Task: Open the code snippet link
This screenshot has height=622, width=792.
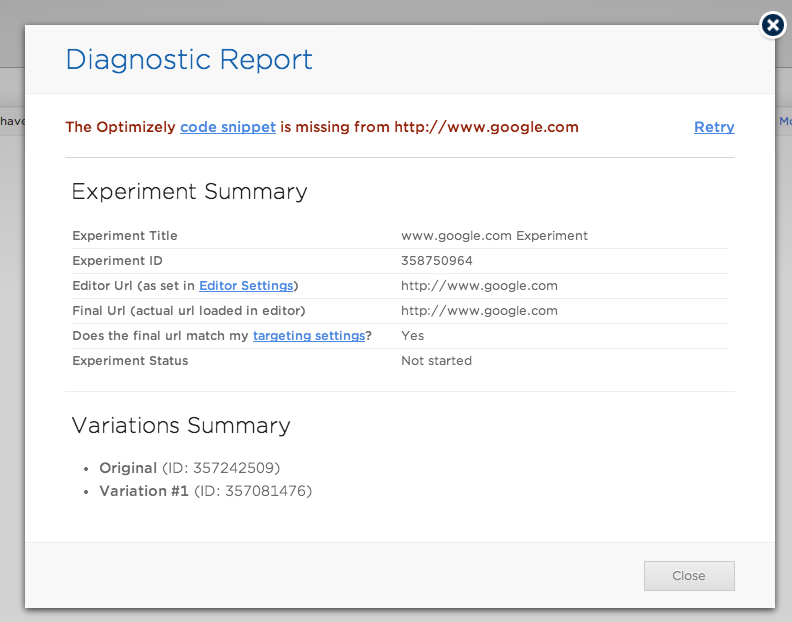Action: (228, 127)
